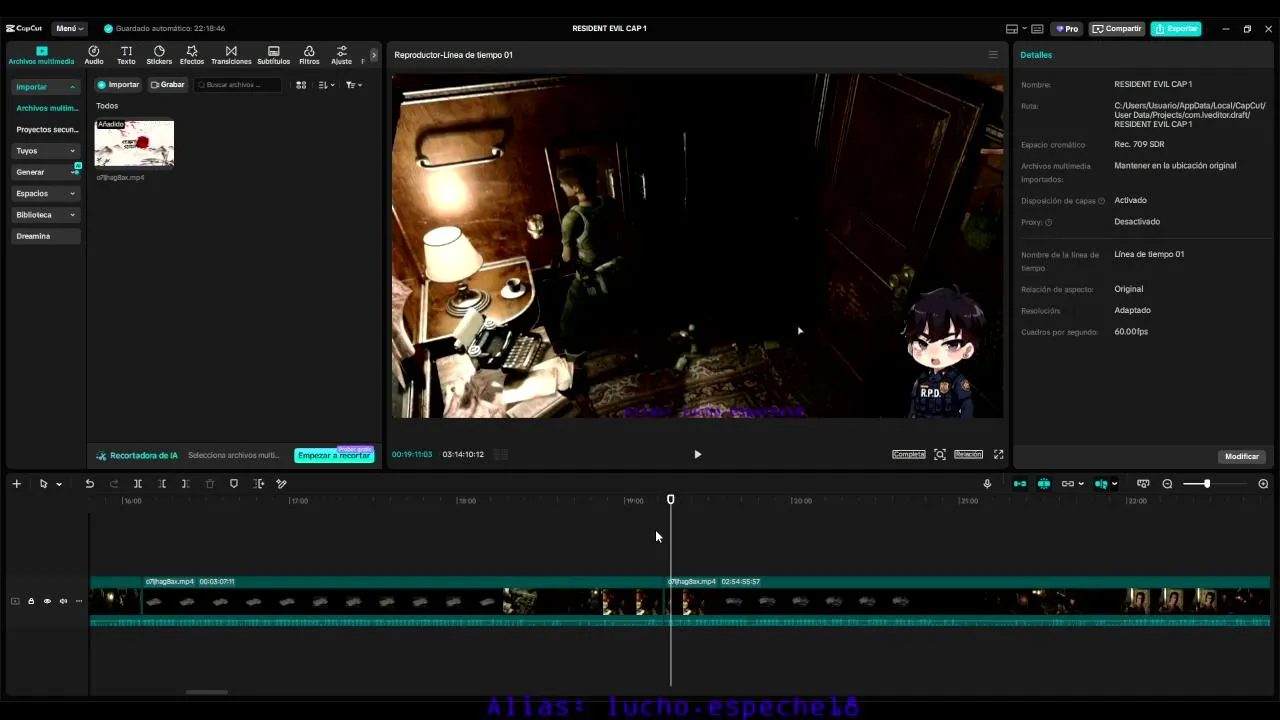1280x720 pixels.
Task: Click the timeline zoom-to-fit icon
Action: click(1143, 484)
